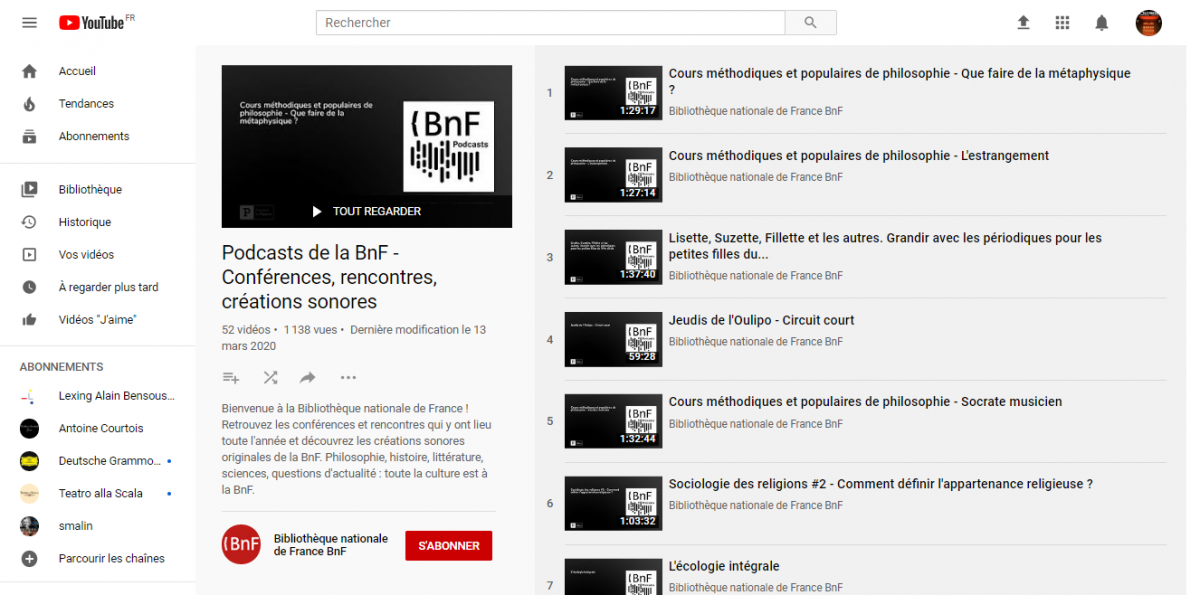Open the notifications bell
Image resolution: width=1200 pixels, height=595 pixels.
pyautogui.click(x=1101, y=22)
